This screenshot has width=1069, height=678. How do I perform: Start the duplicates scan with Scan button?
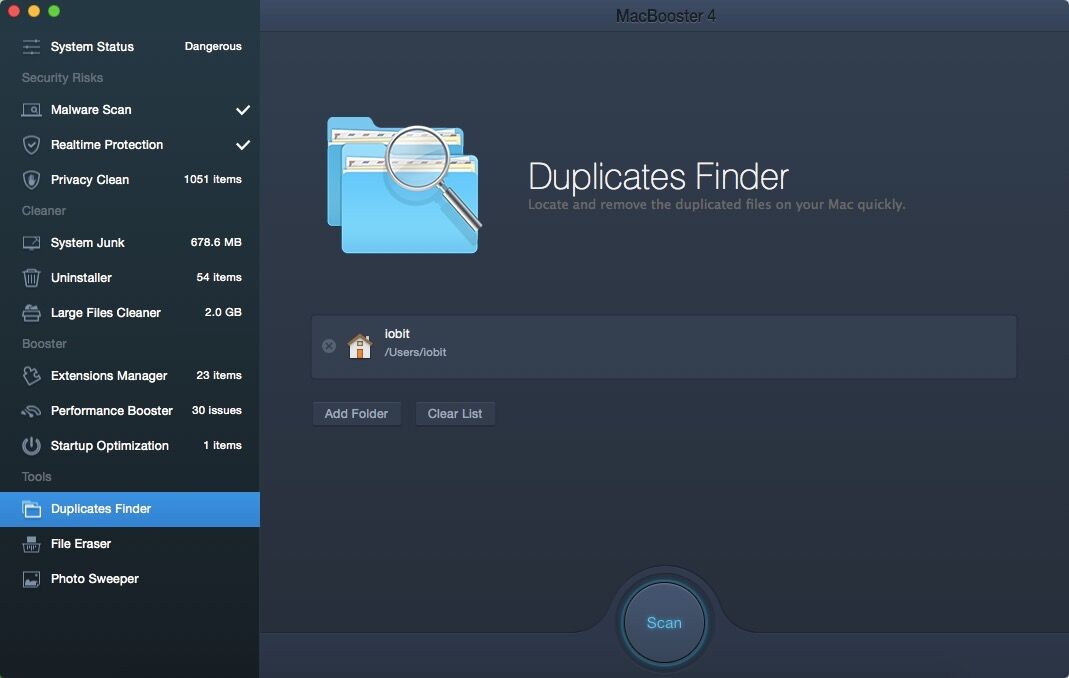[664, 623]
